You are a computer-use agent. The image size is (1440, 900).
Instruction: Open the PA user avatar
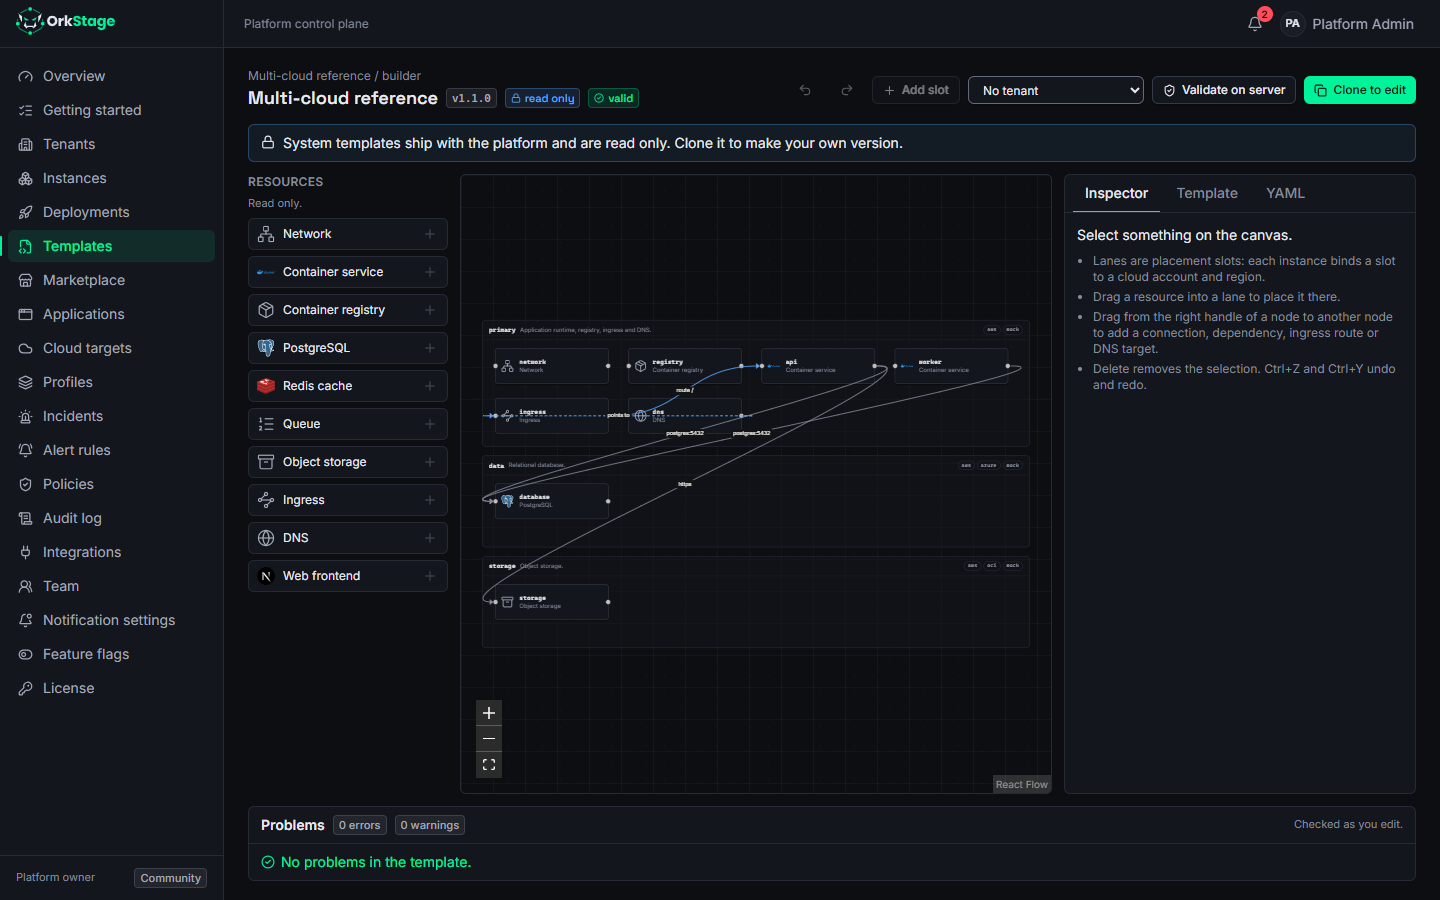[x=1293, y=24]
